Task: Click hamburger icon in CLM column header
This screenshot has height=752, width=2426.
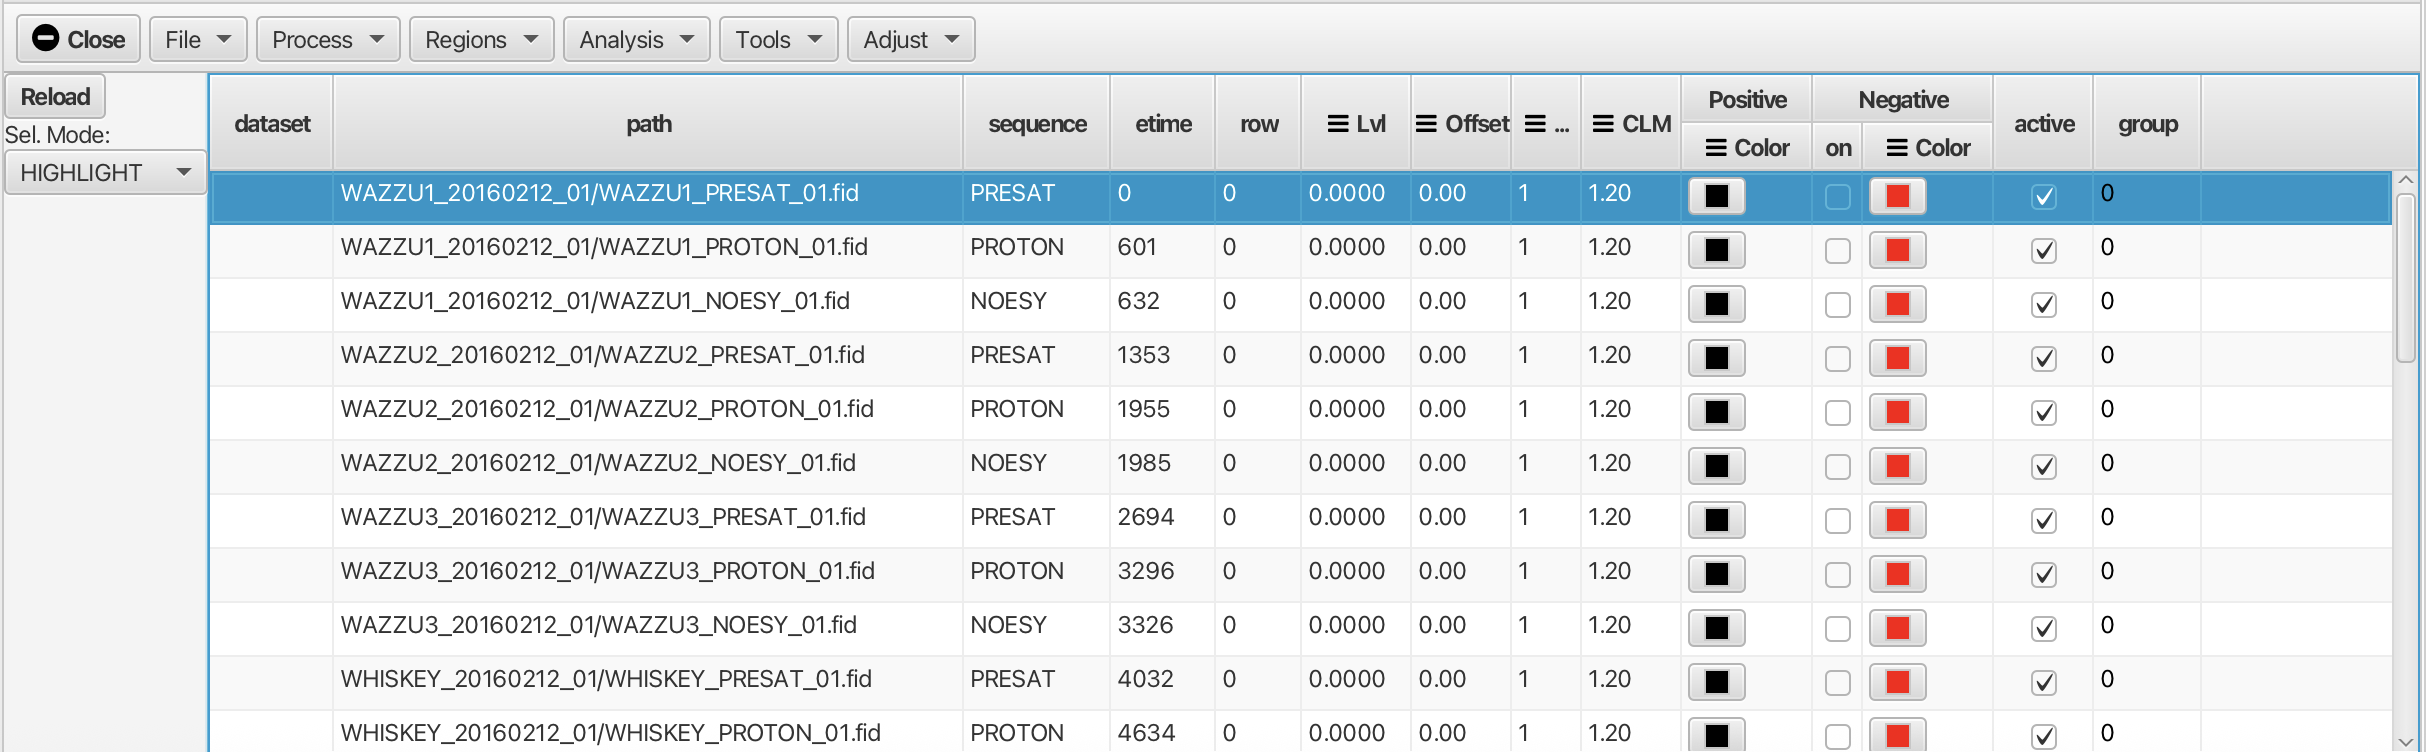Action: click(x=1602, y=124)
